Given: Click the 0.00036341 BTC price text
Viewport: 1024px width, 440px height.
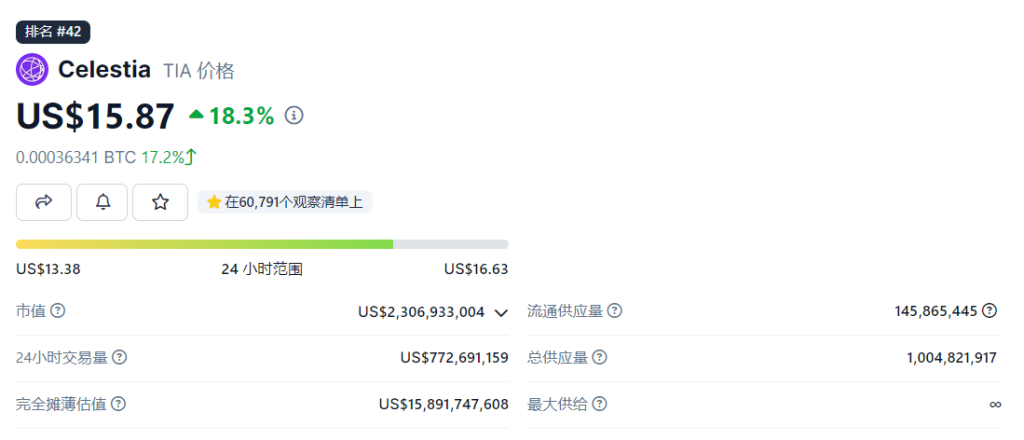Looking at the screenshot, I should 76,157.
